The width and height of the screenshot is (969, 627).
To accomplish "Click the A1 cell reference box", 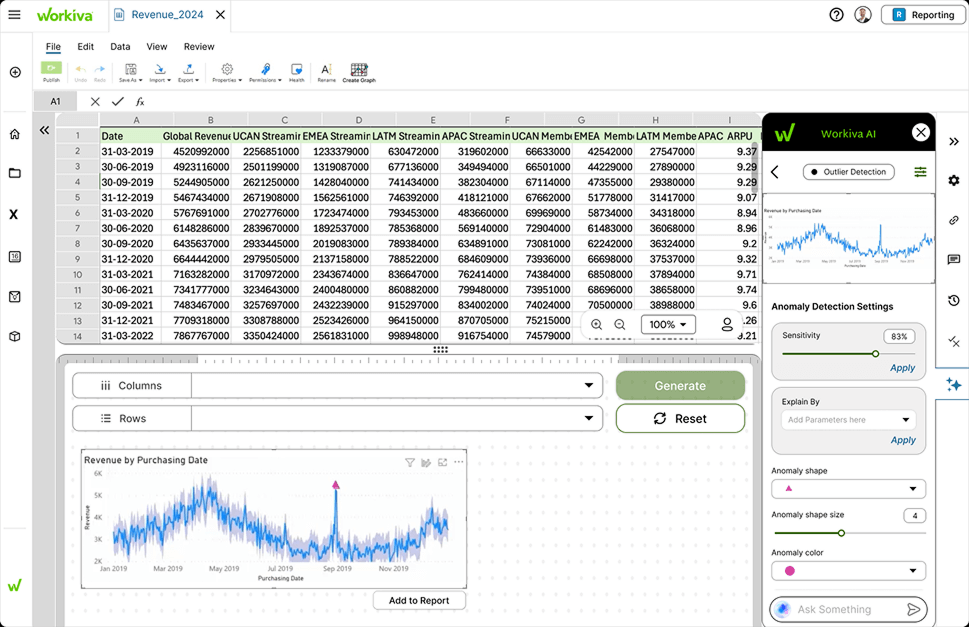I will click(x=56, y=101).
